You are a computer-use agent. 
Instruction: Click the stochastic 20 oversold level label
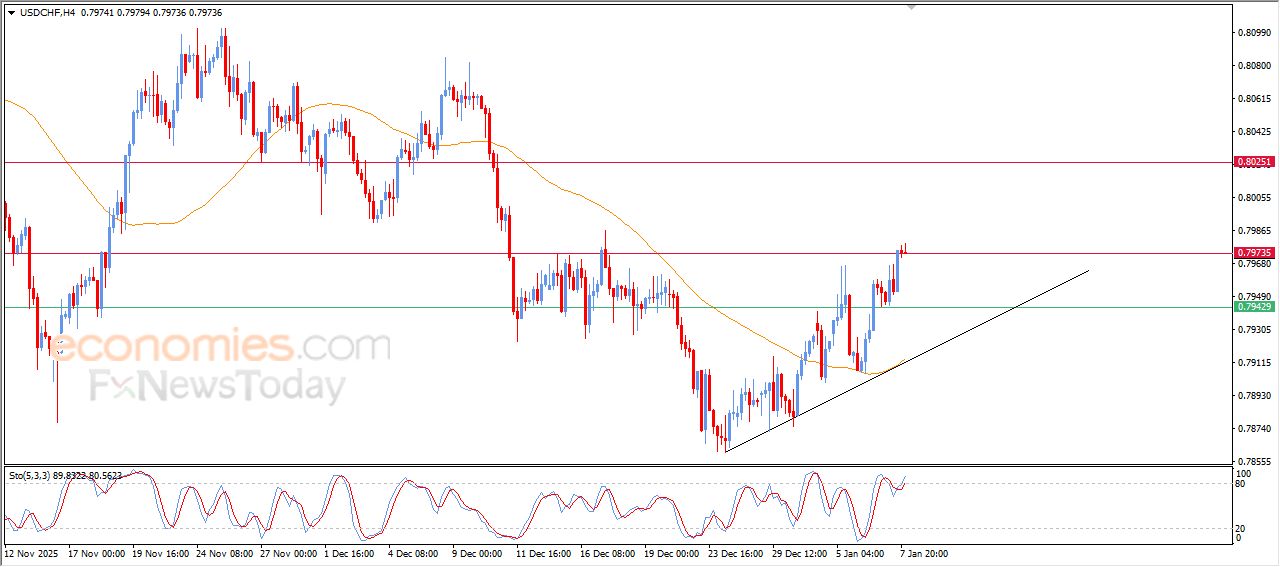pyautogui.click(x=1242, y=527)
